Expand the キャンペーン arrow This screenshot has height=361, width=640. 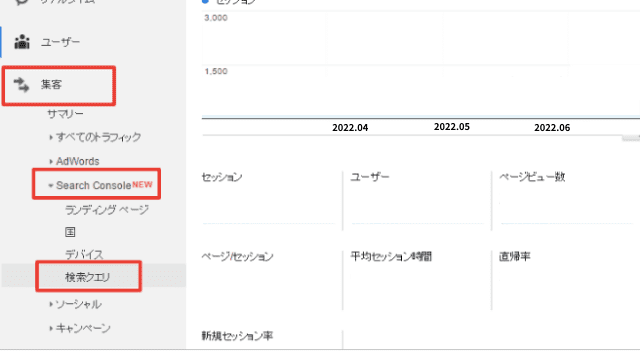click(x=51, y=328)
